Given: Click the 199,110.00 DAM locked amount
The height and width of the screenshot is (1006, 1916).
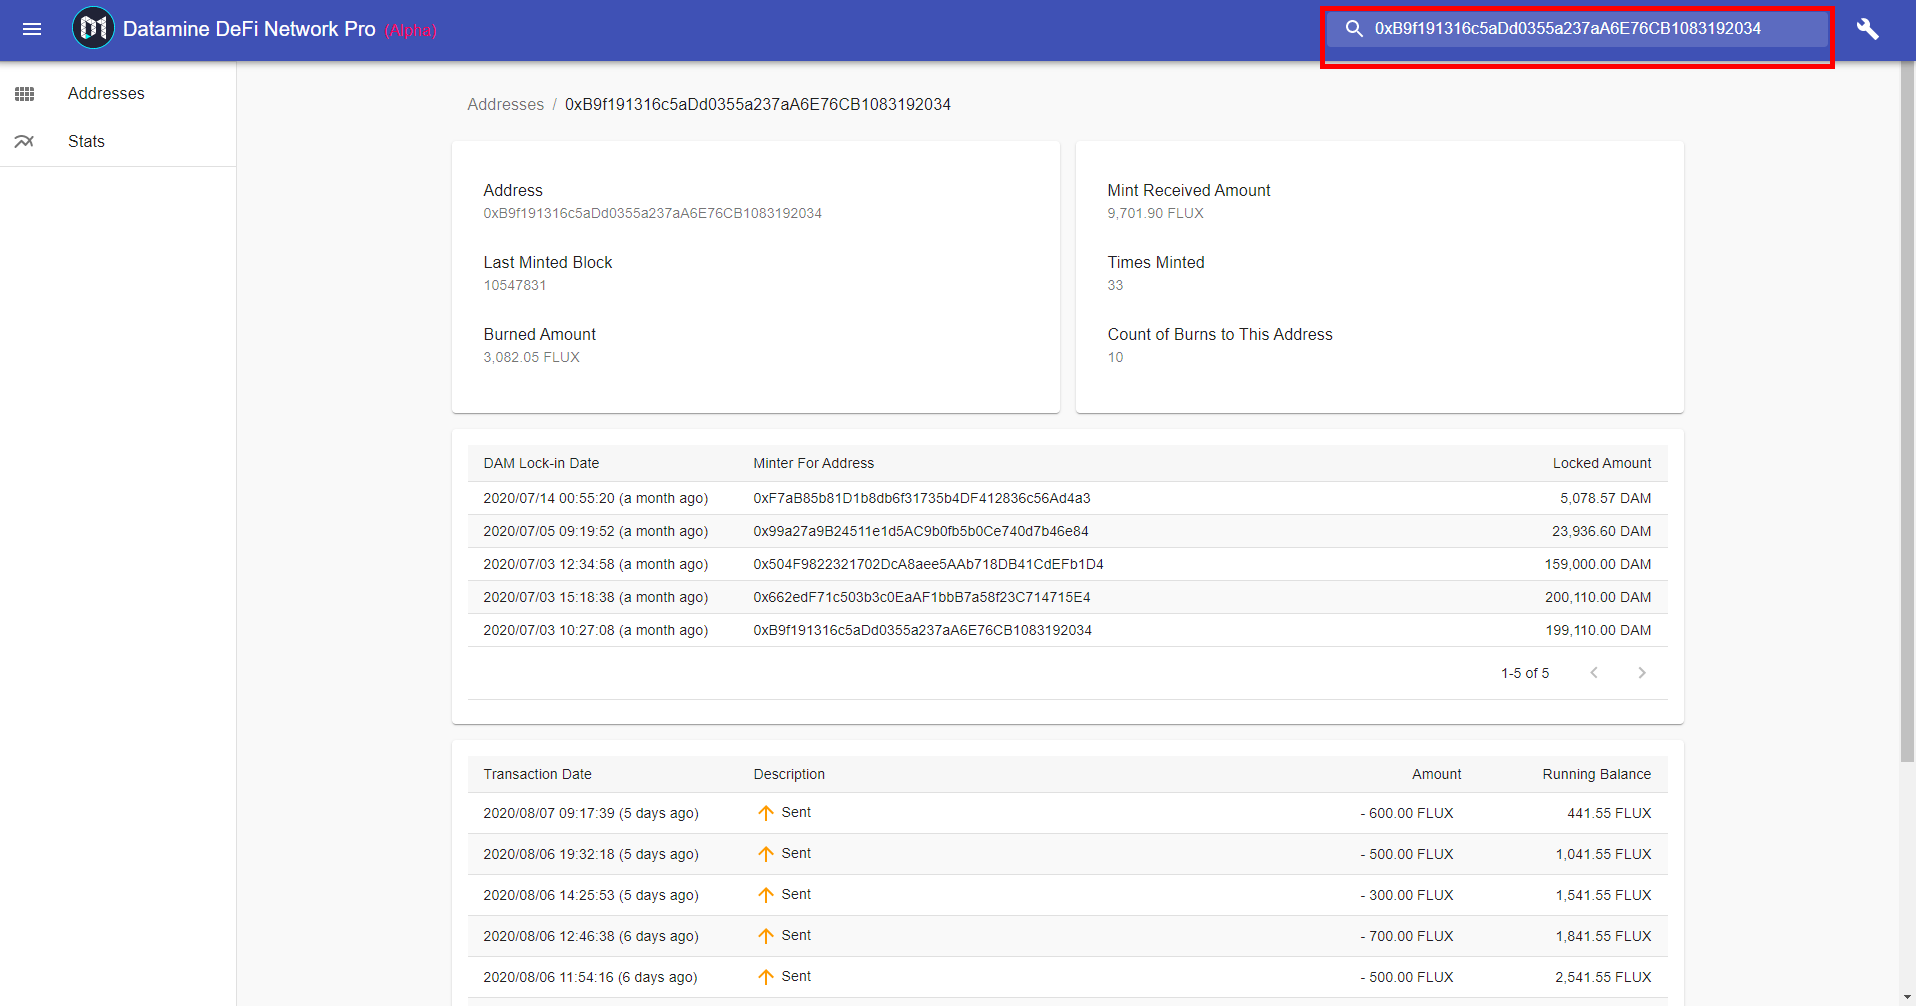Looking at the screenshot, I should coord(1598,630).
